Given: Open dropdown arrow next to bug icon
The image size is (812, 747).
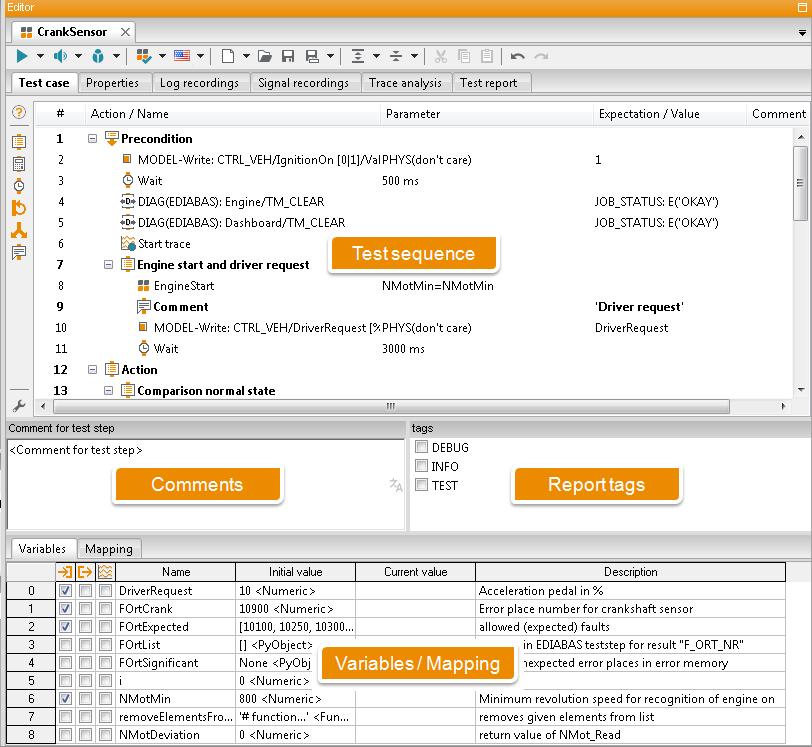Looking at the screenshot, I should [x=117, y=56].
